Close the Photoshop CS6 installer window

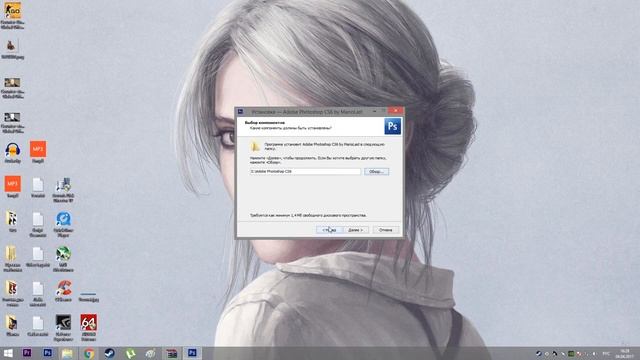tap(396, 111)
